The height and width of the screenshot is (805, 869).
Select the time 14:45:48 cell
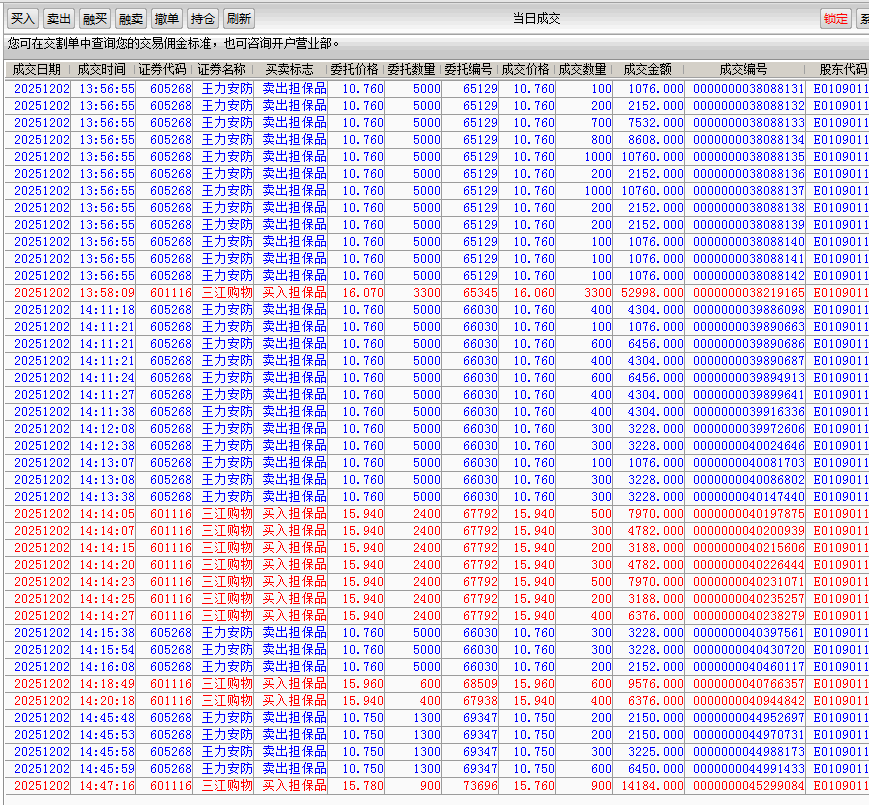[x=106, y=717]
